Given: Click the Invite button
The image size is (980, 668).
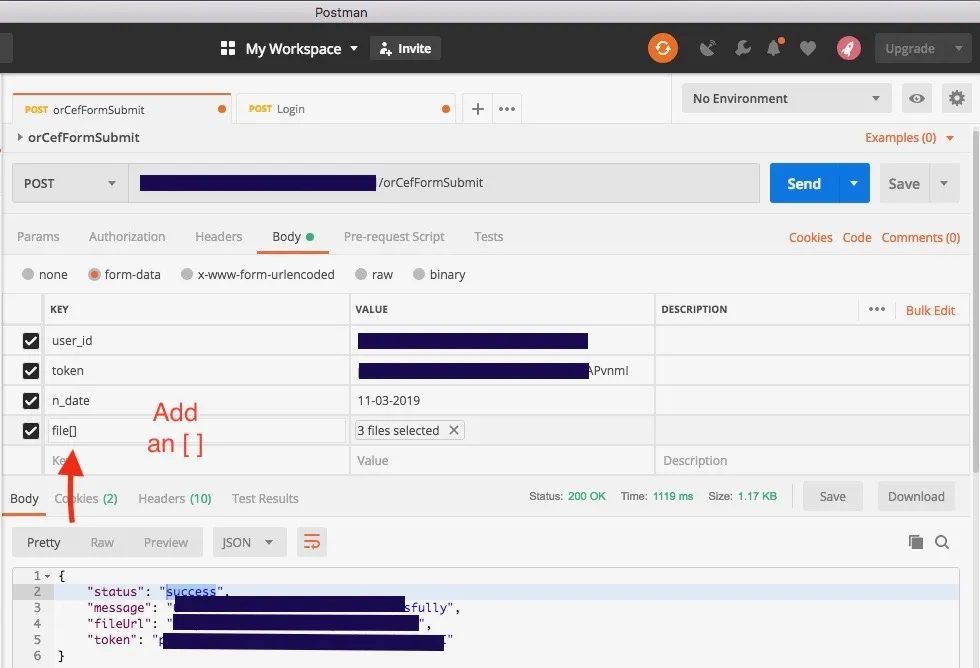Looking at the screenshot, I should click(x=405, y=48).
